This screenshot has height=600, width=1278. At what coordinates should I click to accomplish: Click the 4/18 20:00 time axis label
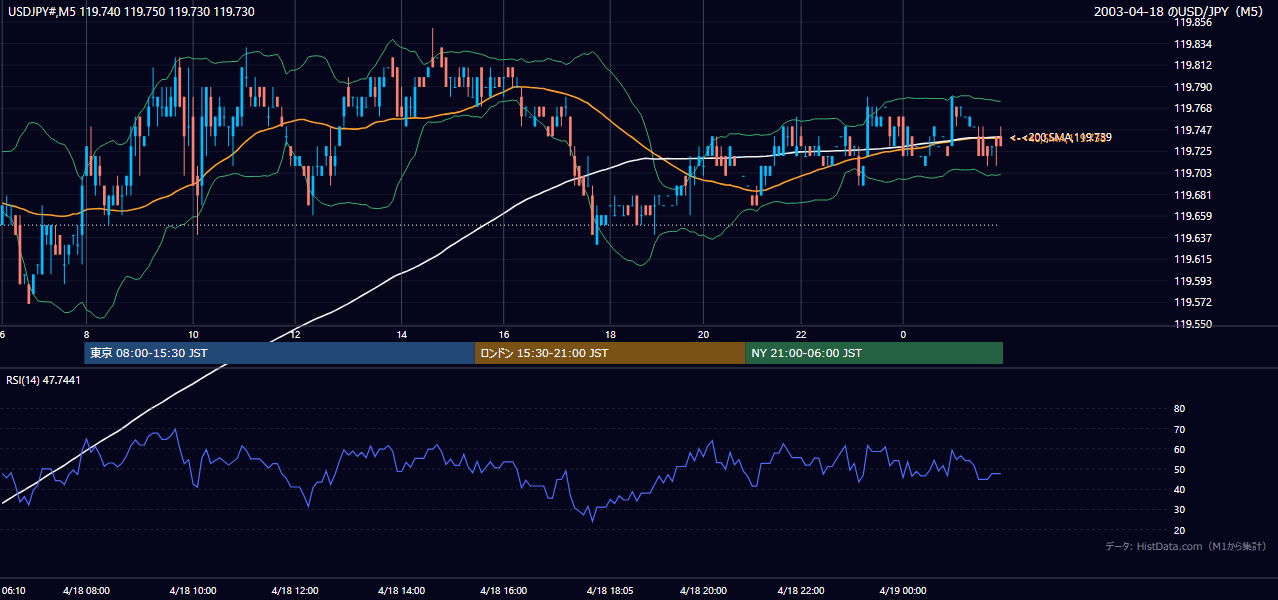click(703, 590)
